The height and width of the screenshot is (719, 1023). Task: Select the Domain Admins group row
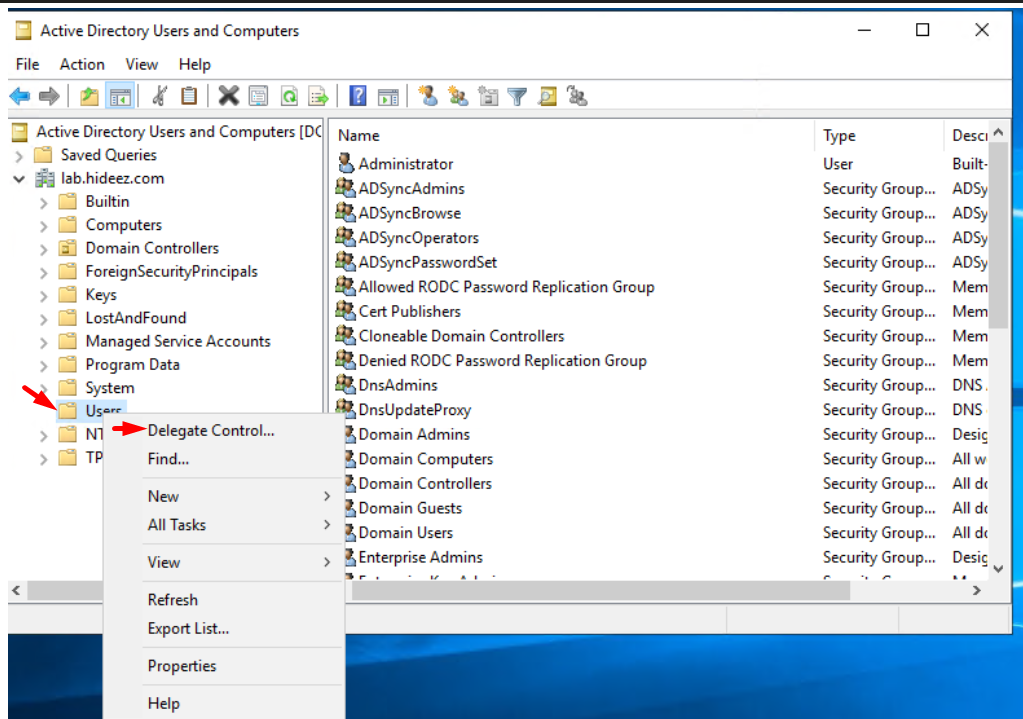coord(414,434)
